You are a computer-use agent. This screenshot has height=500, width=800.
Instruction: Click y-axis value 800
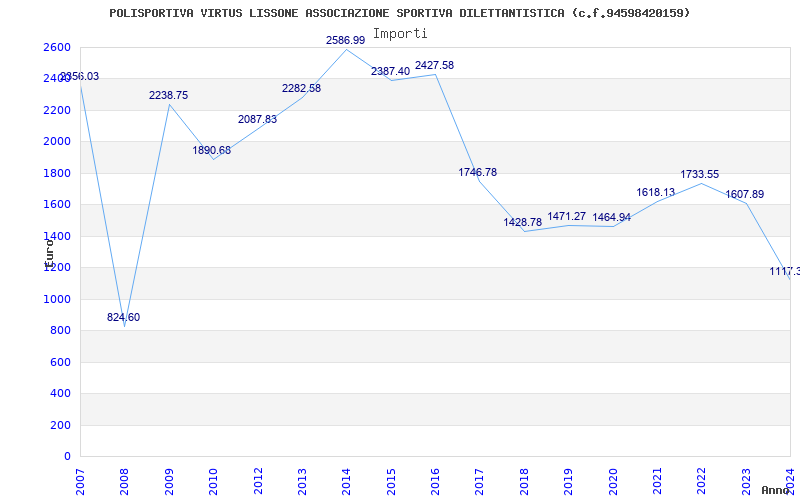60,331
